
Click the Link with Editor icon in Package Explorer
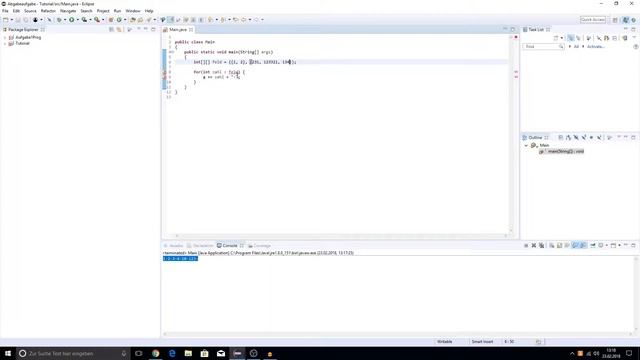click(119, 29)
